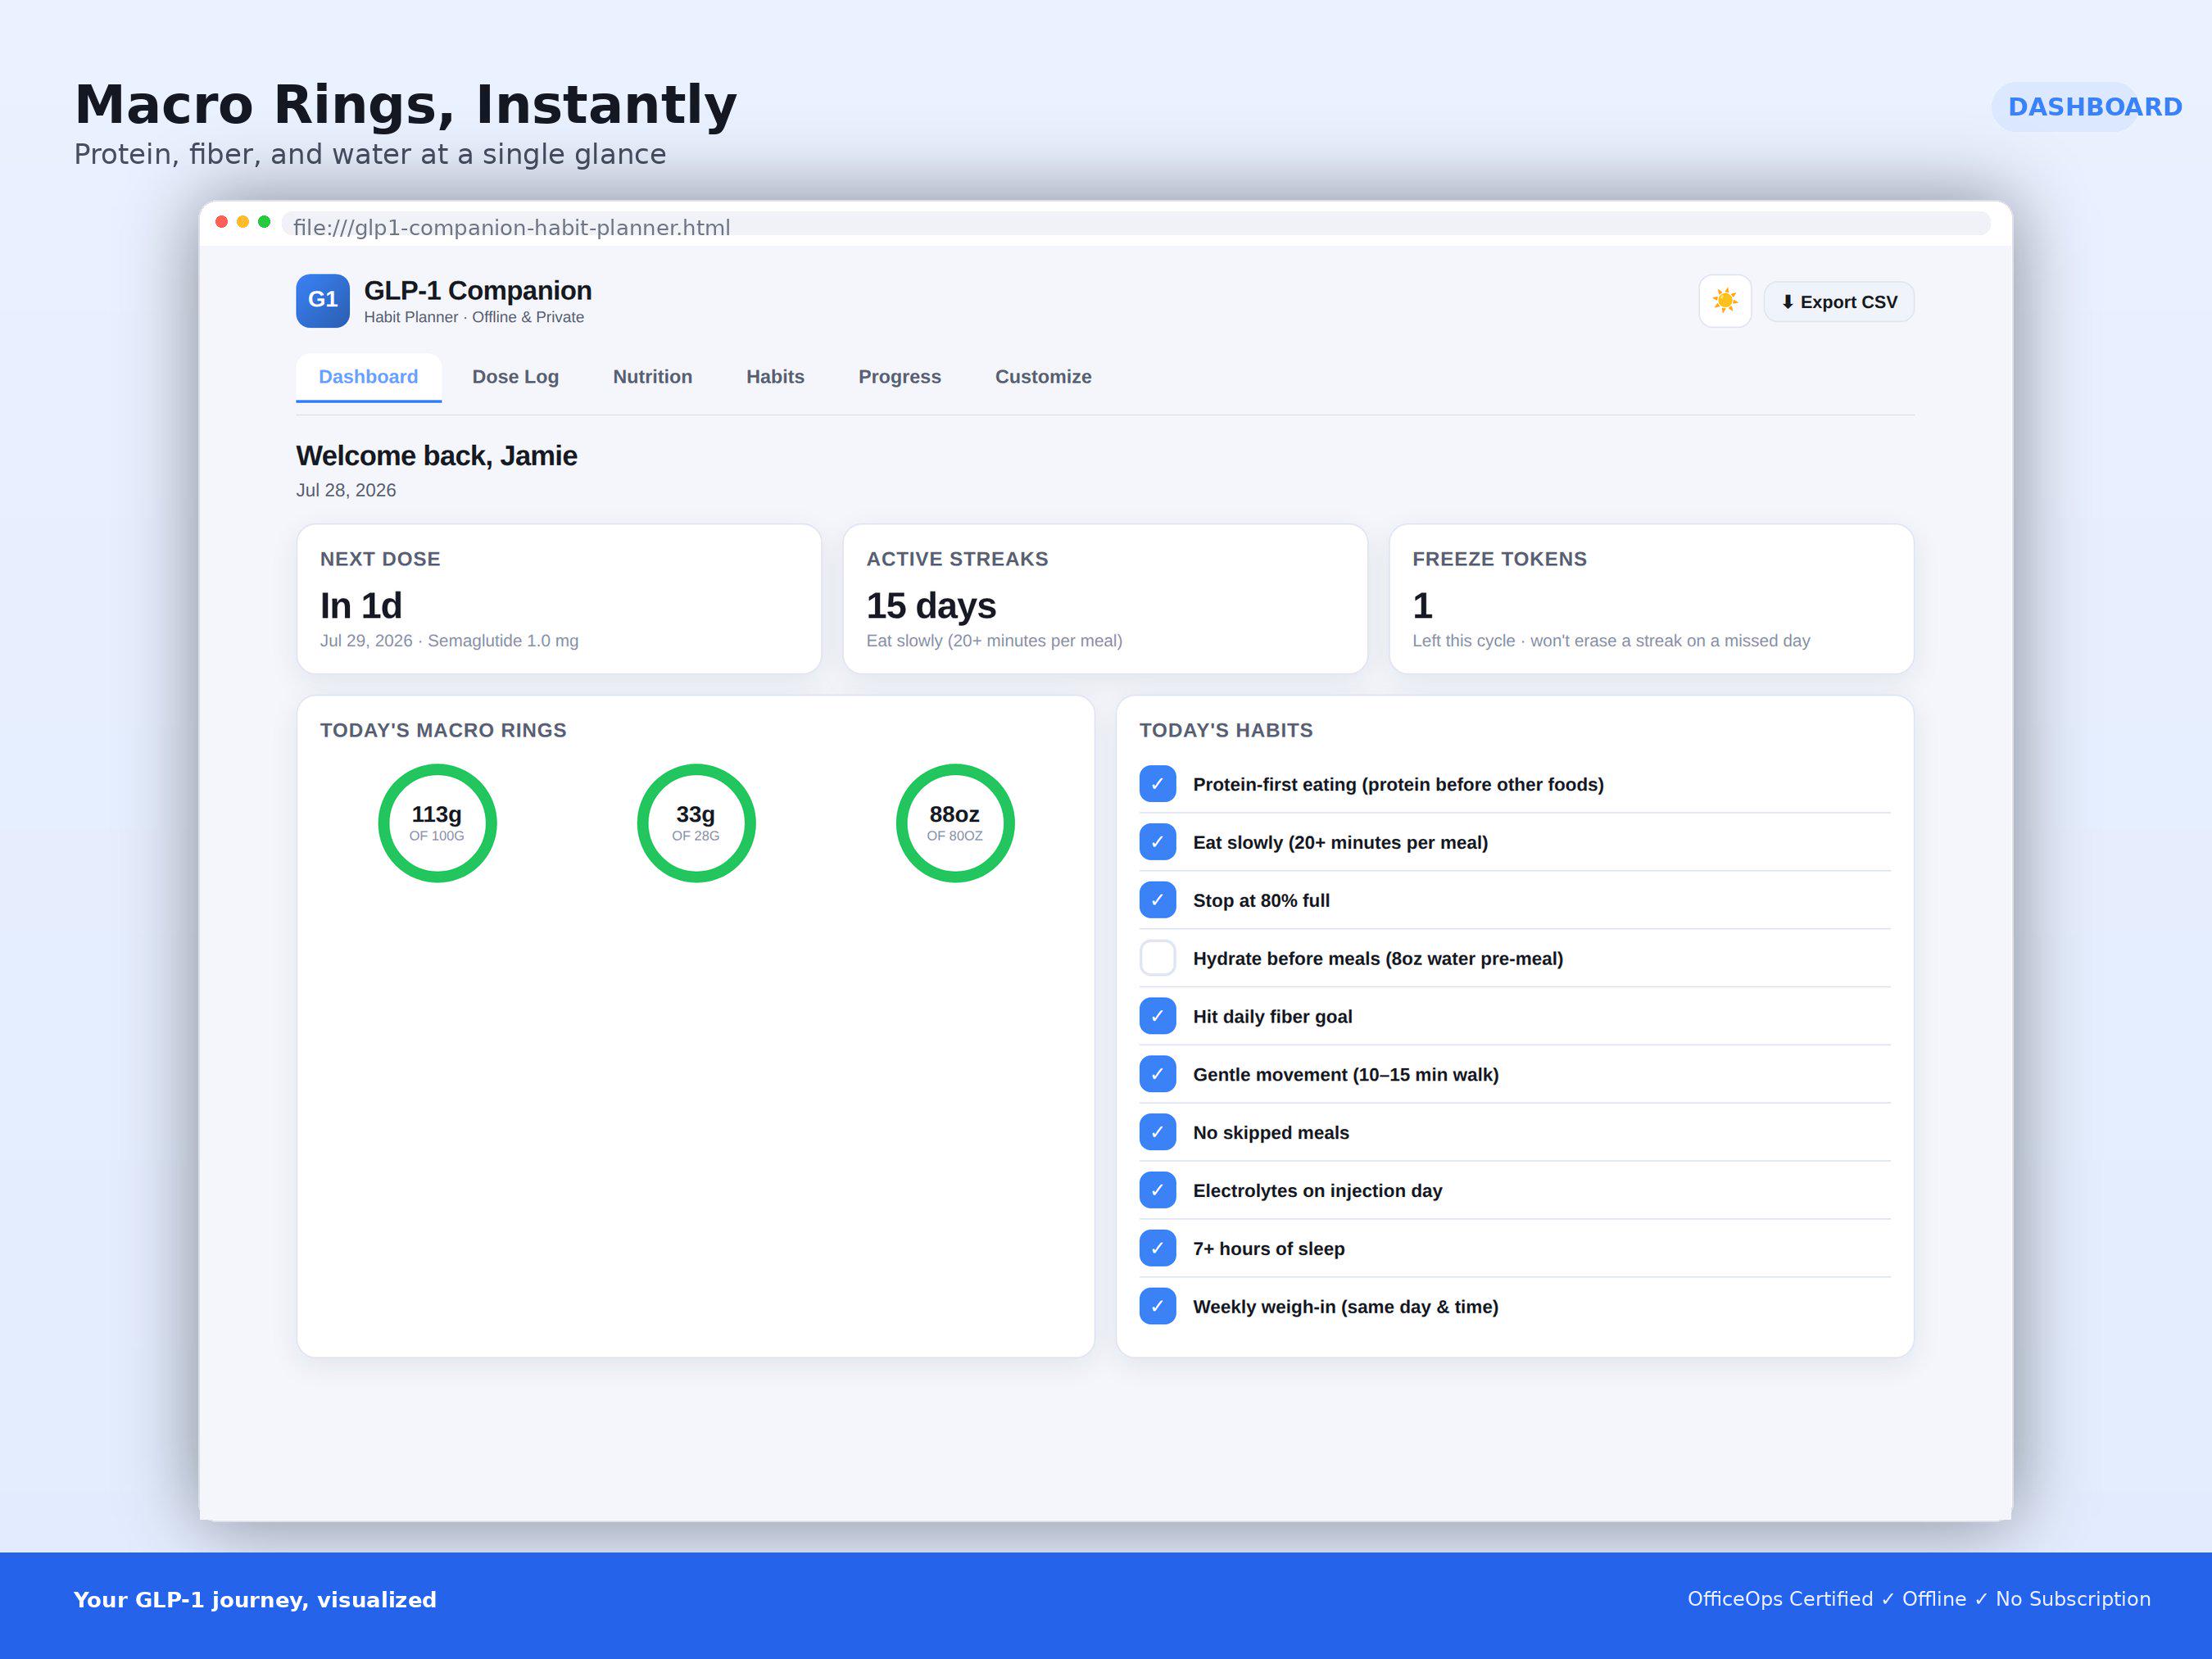
Task: Click the "GLP-1 Companion" app title
Action: coord(478,291)
